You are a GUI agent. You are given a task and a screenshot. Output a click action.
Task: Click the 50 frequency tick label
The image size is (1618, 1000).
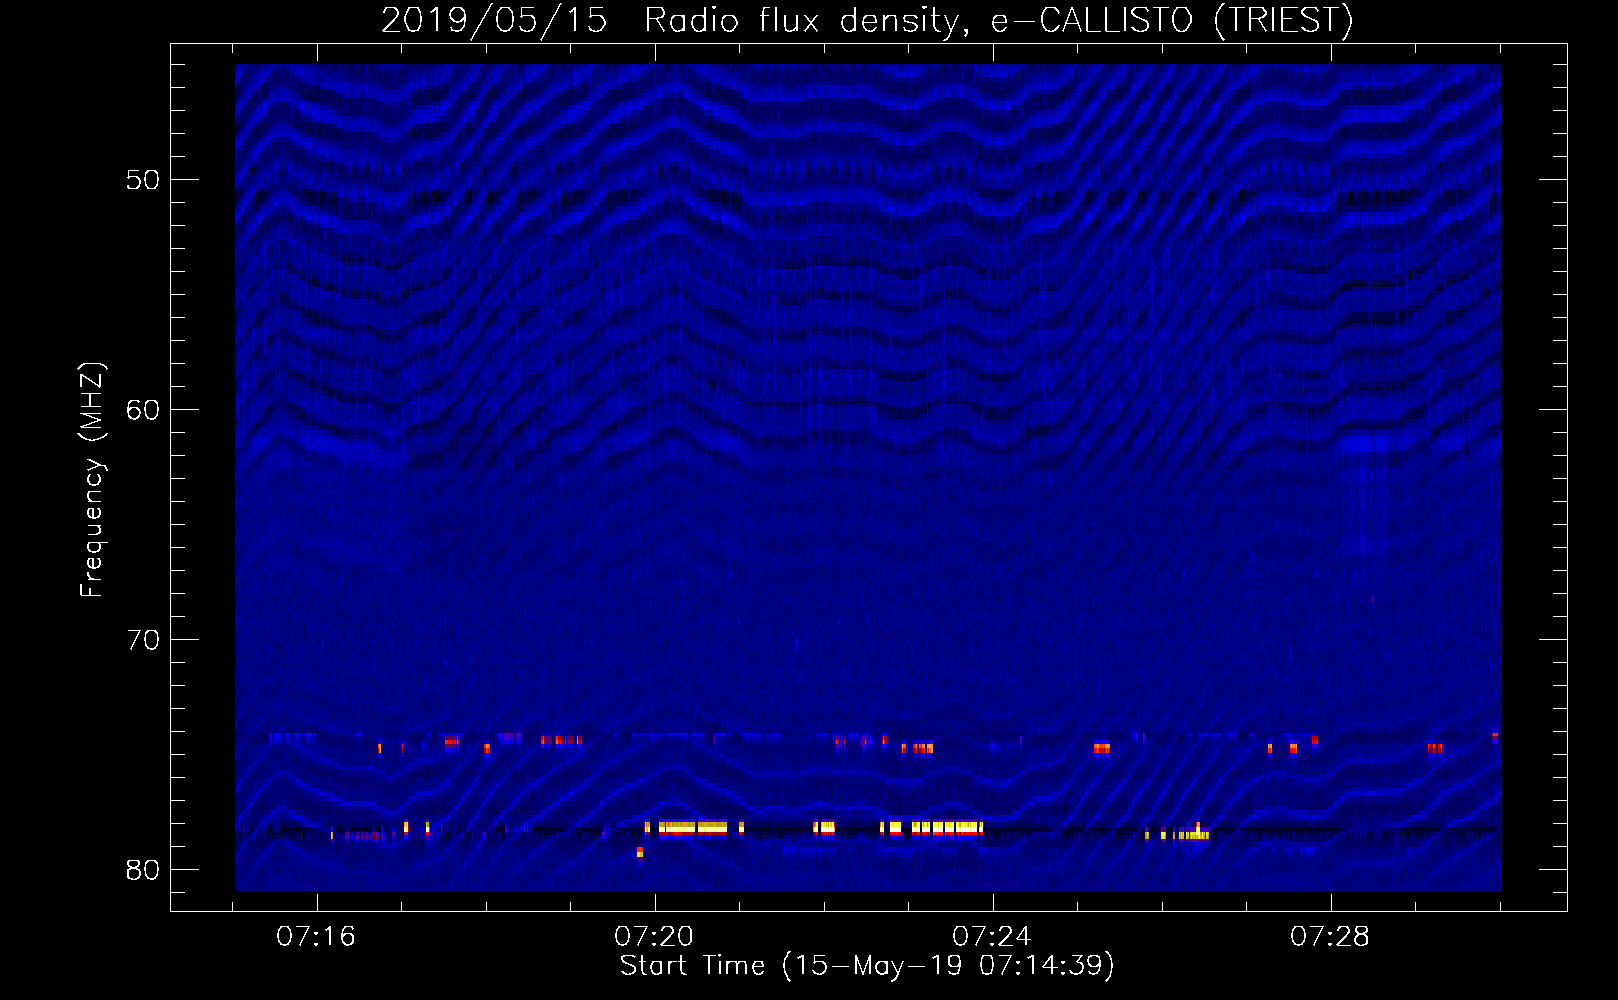pos(143,180)
